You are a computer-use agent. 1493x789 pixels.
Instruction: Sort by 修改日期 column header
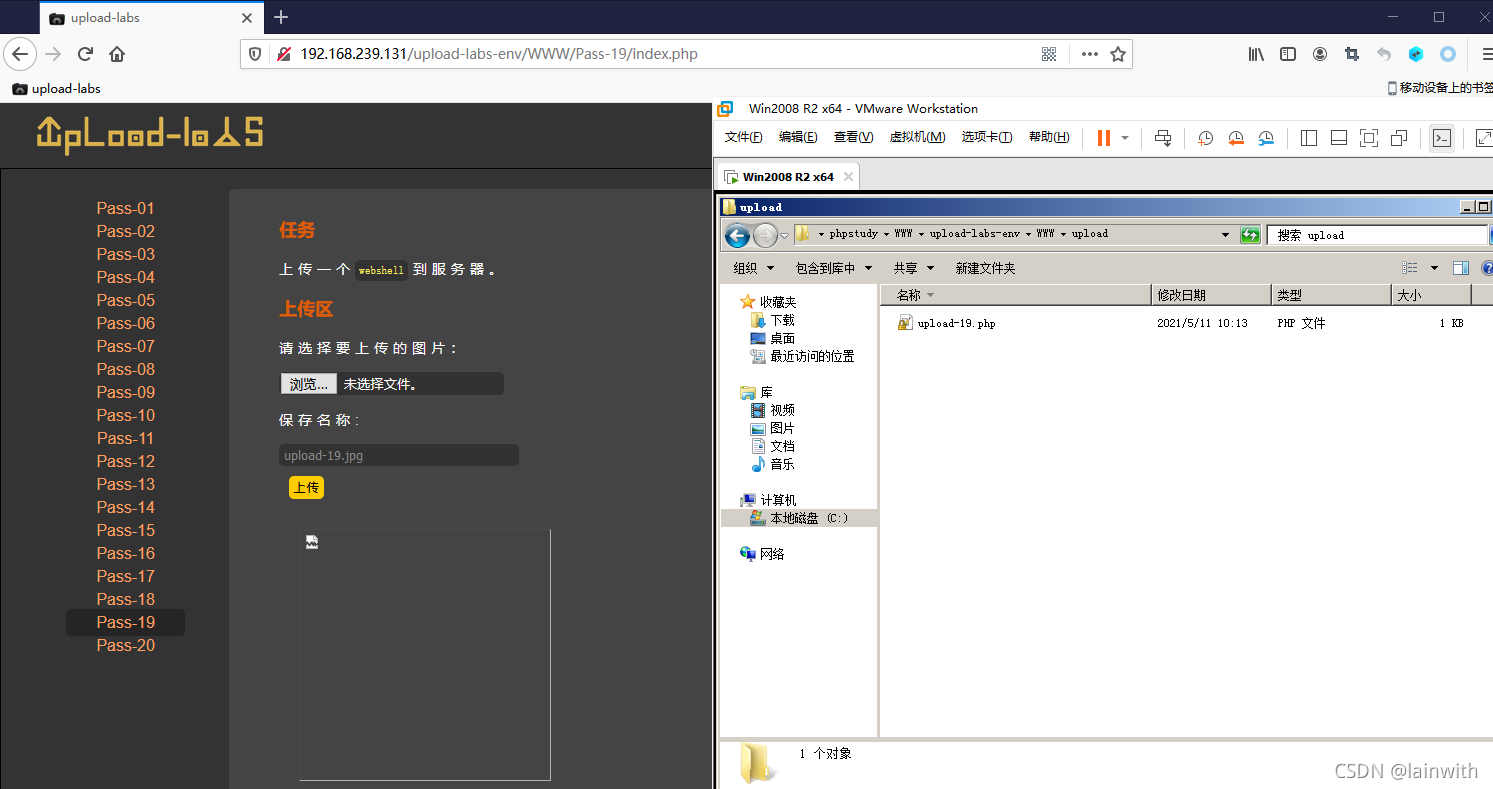tap(1211, 295)
